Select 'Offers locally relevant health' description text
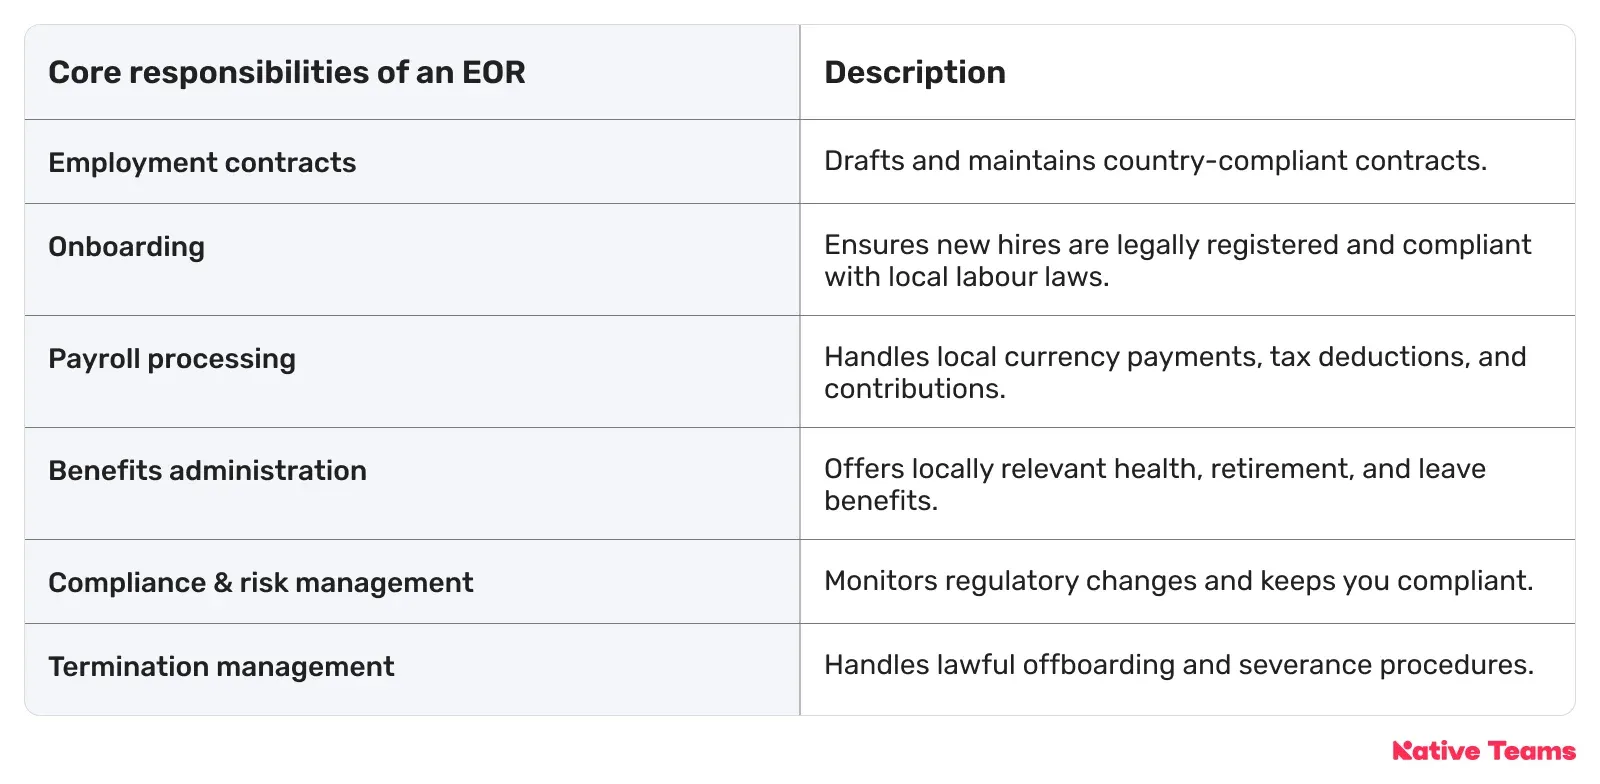The height and width of the screenshot is (784, 1600). (1155, 484)
